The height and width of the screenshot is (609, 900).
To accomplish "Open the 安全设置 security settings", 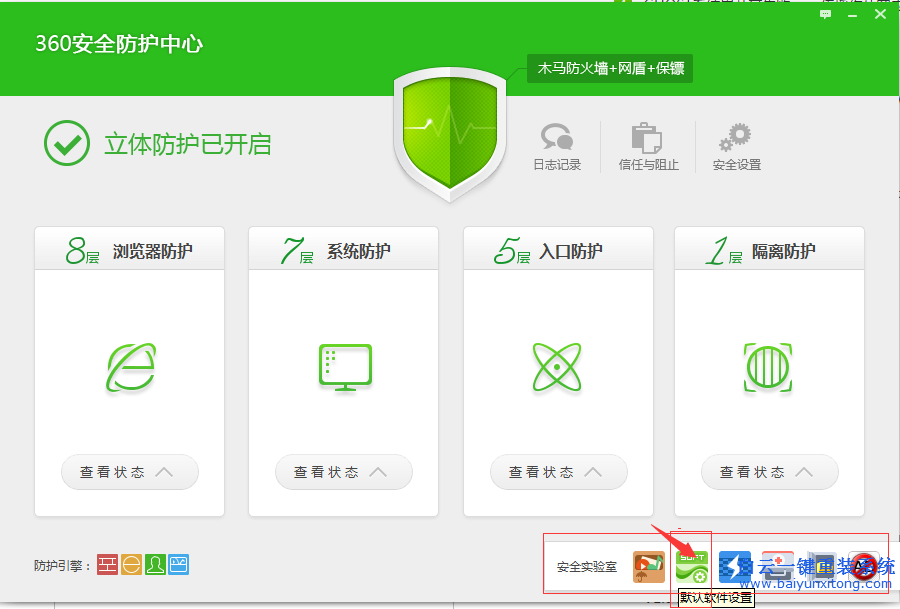I will [x=735, y=145].
